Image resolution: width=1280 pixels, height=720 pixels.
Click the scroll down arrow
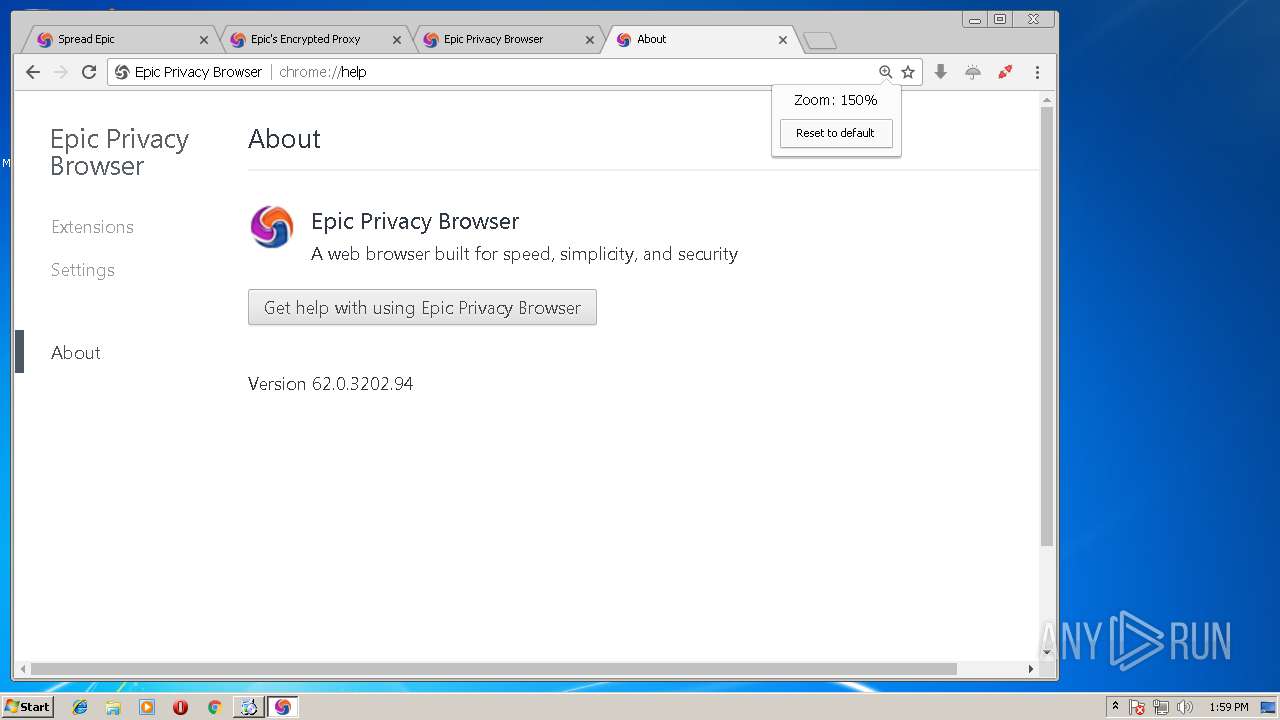click(1047, 653)
